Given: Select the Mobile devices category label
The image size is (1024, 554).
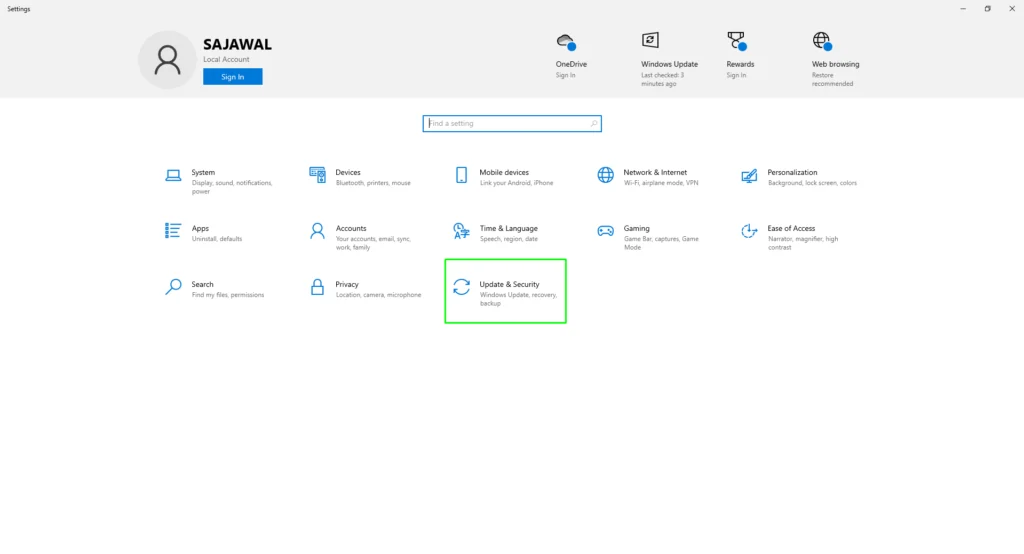Looking at the screenshot, I should click(x=504, y=172).
